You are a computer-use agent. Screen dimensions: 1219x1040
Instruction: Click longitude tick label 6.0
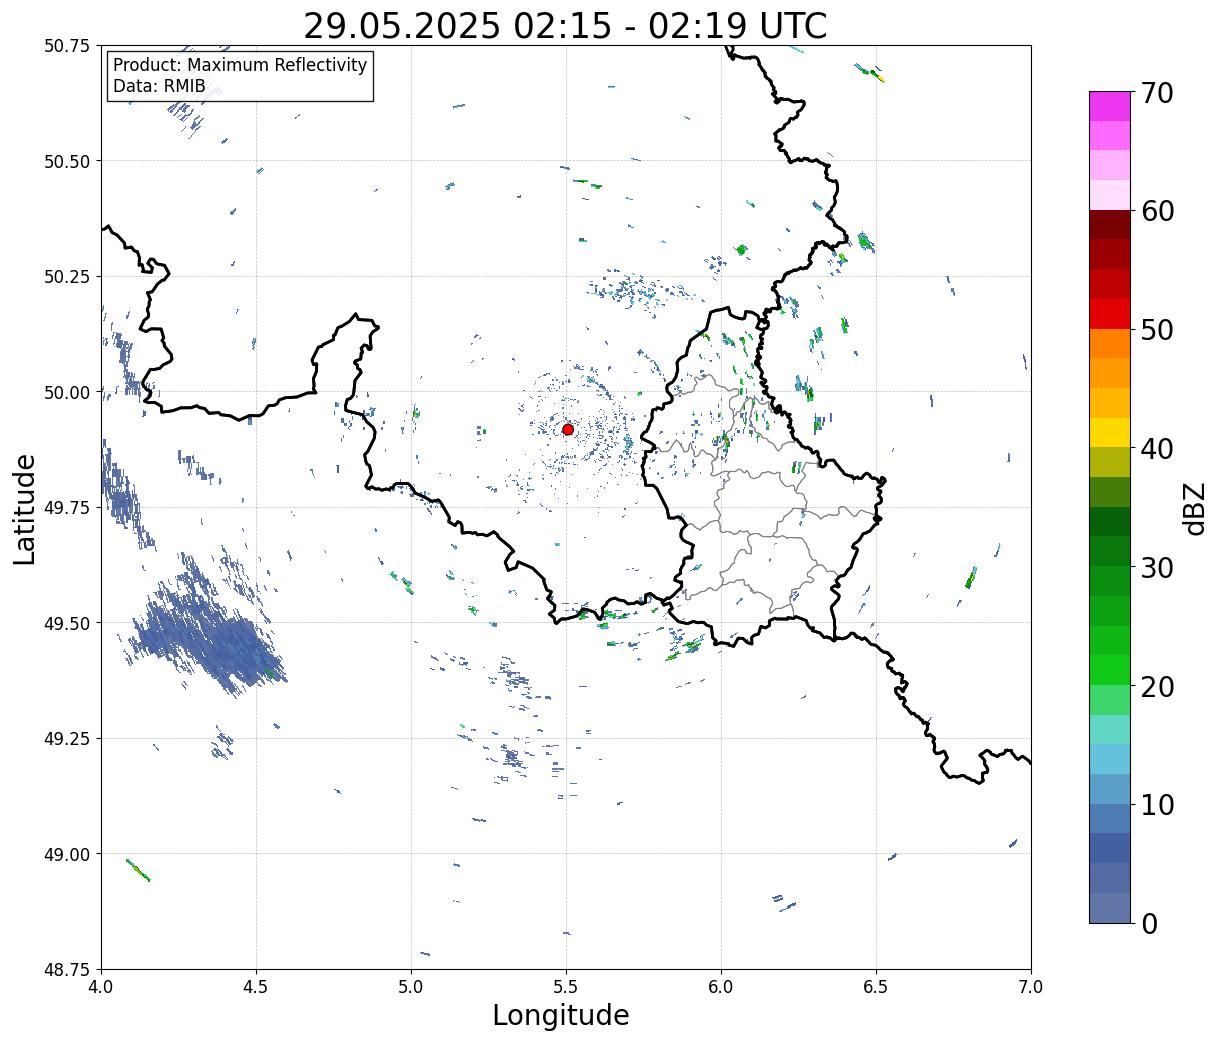tap(721, 987)
